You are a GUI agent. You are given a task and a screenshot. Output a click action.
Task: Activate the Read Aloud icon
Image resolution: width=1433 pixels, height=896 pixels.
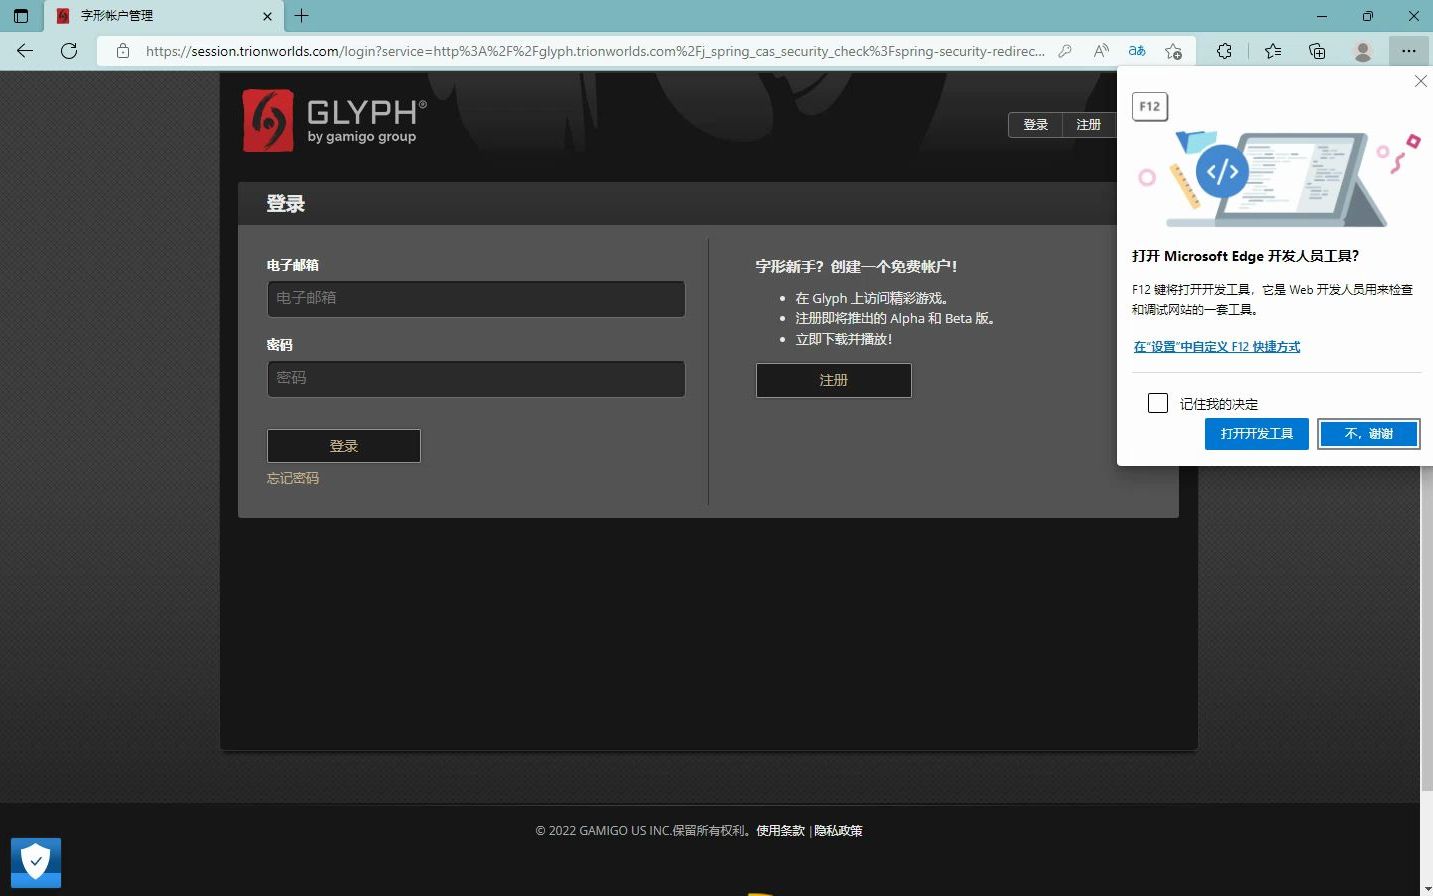point(1101,51)
